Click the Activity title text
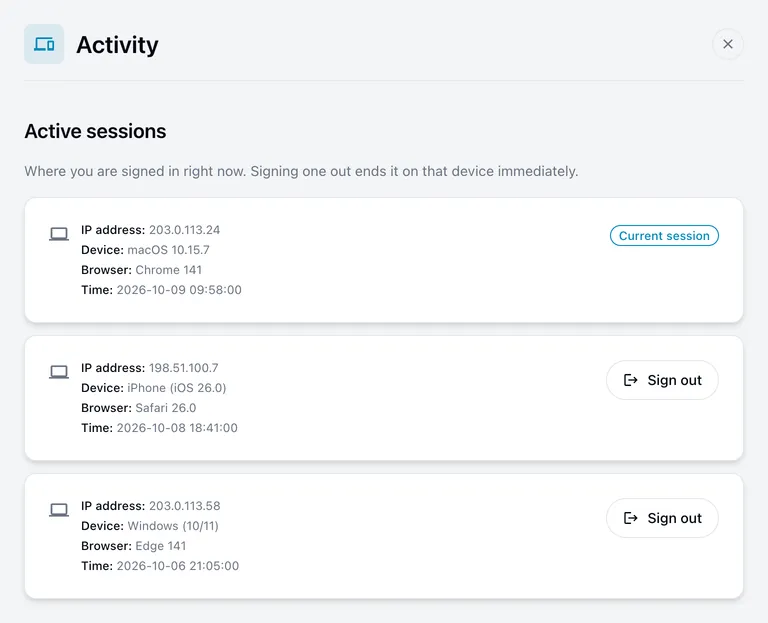 click(x=117, y=45)
